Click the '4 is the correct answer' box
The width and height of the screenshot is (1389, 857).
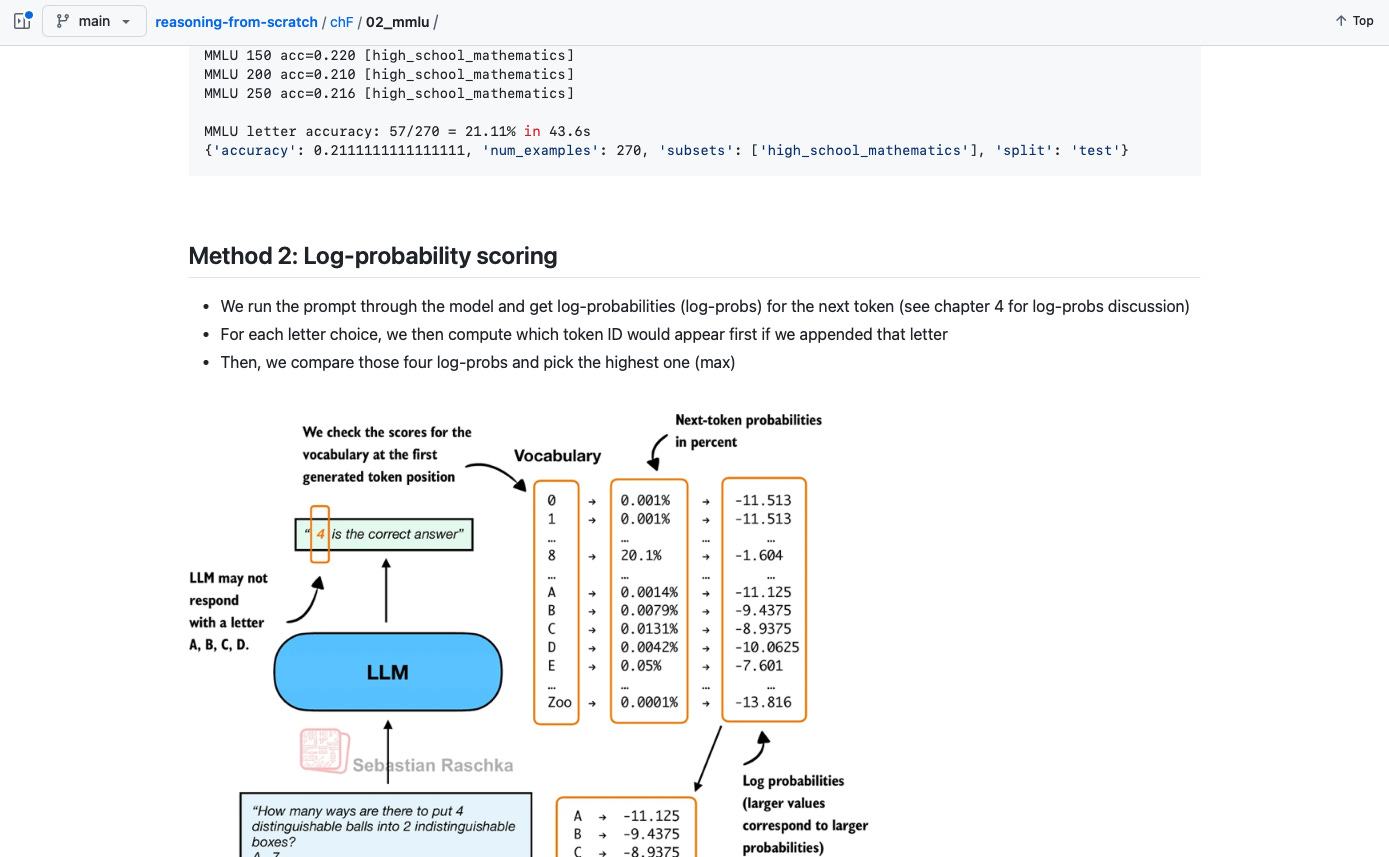click(x=385, y=535)
